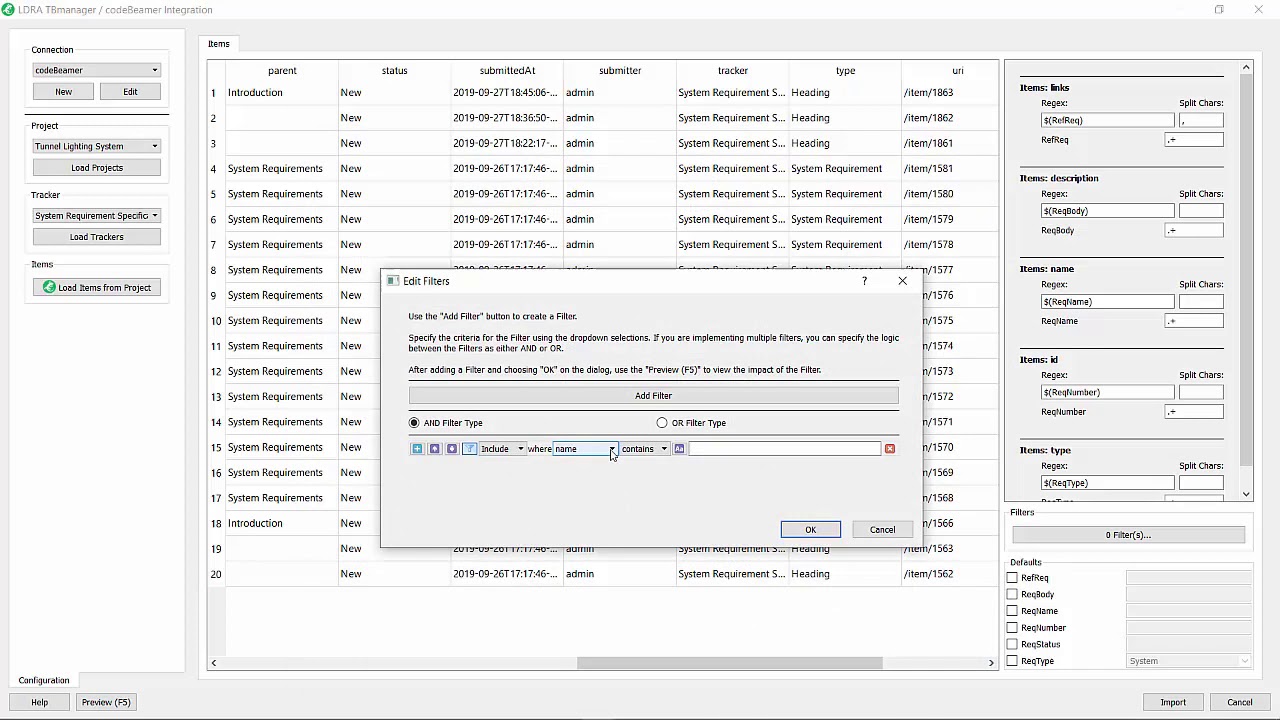Click the Add Filter button
This screenshot has height=720, width=1280.
653,396
